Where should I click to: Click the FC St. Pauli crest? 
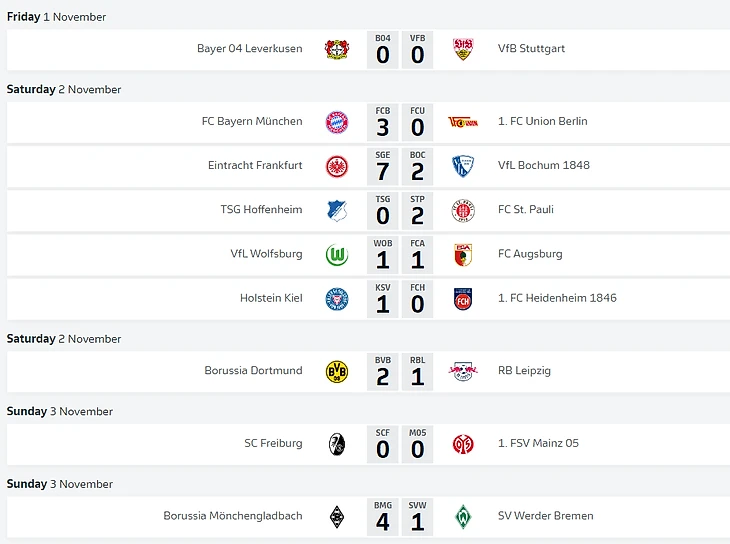click(x=463, y=210)
